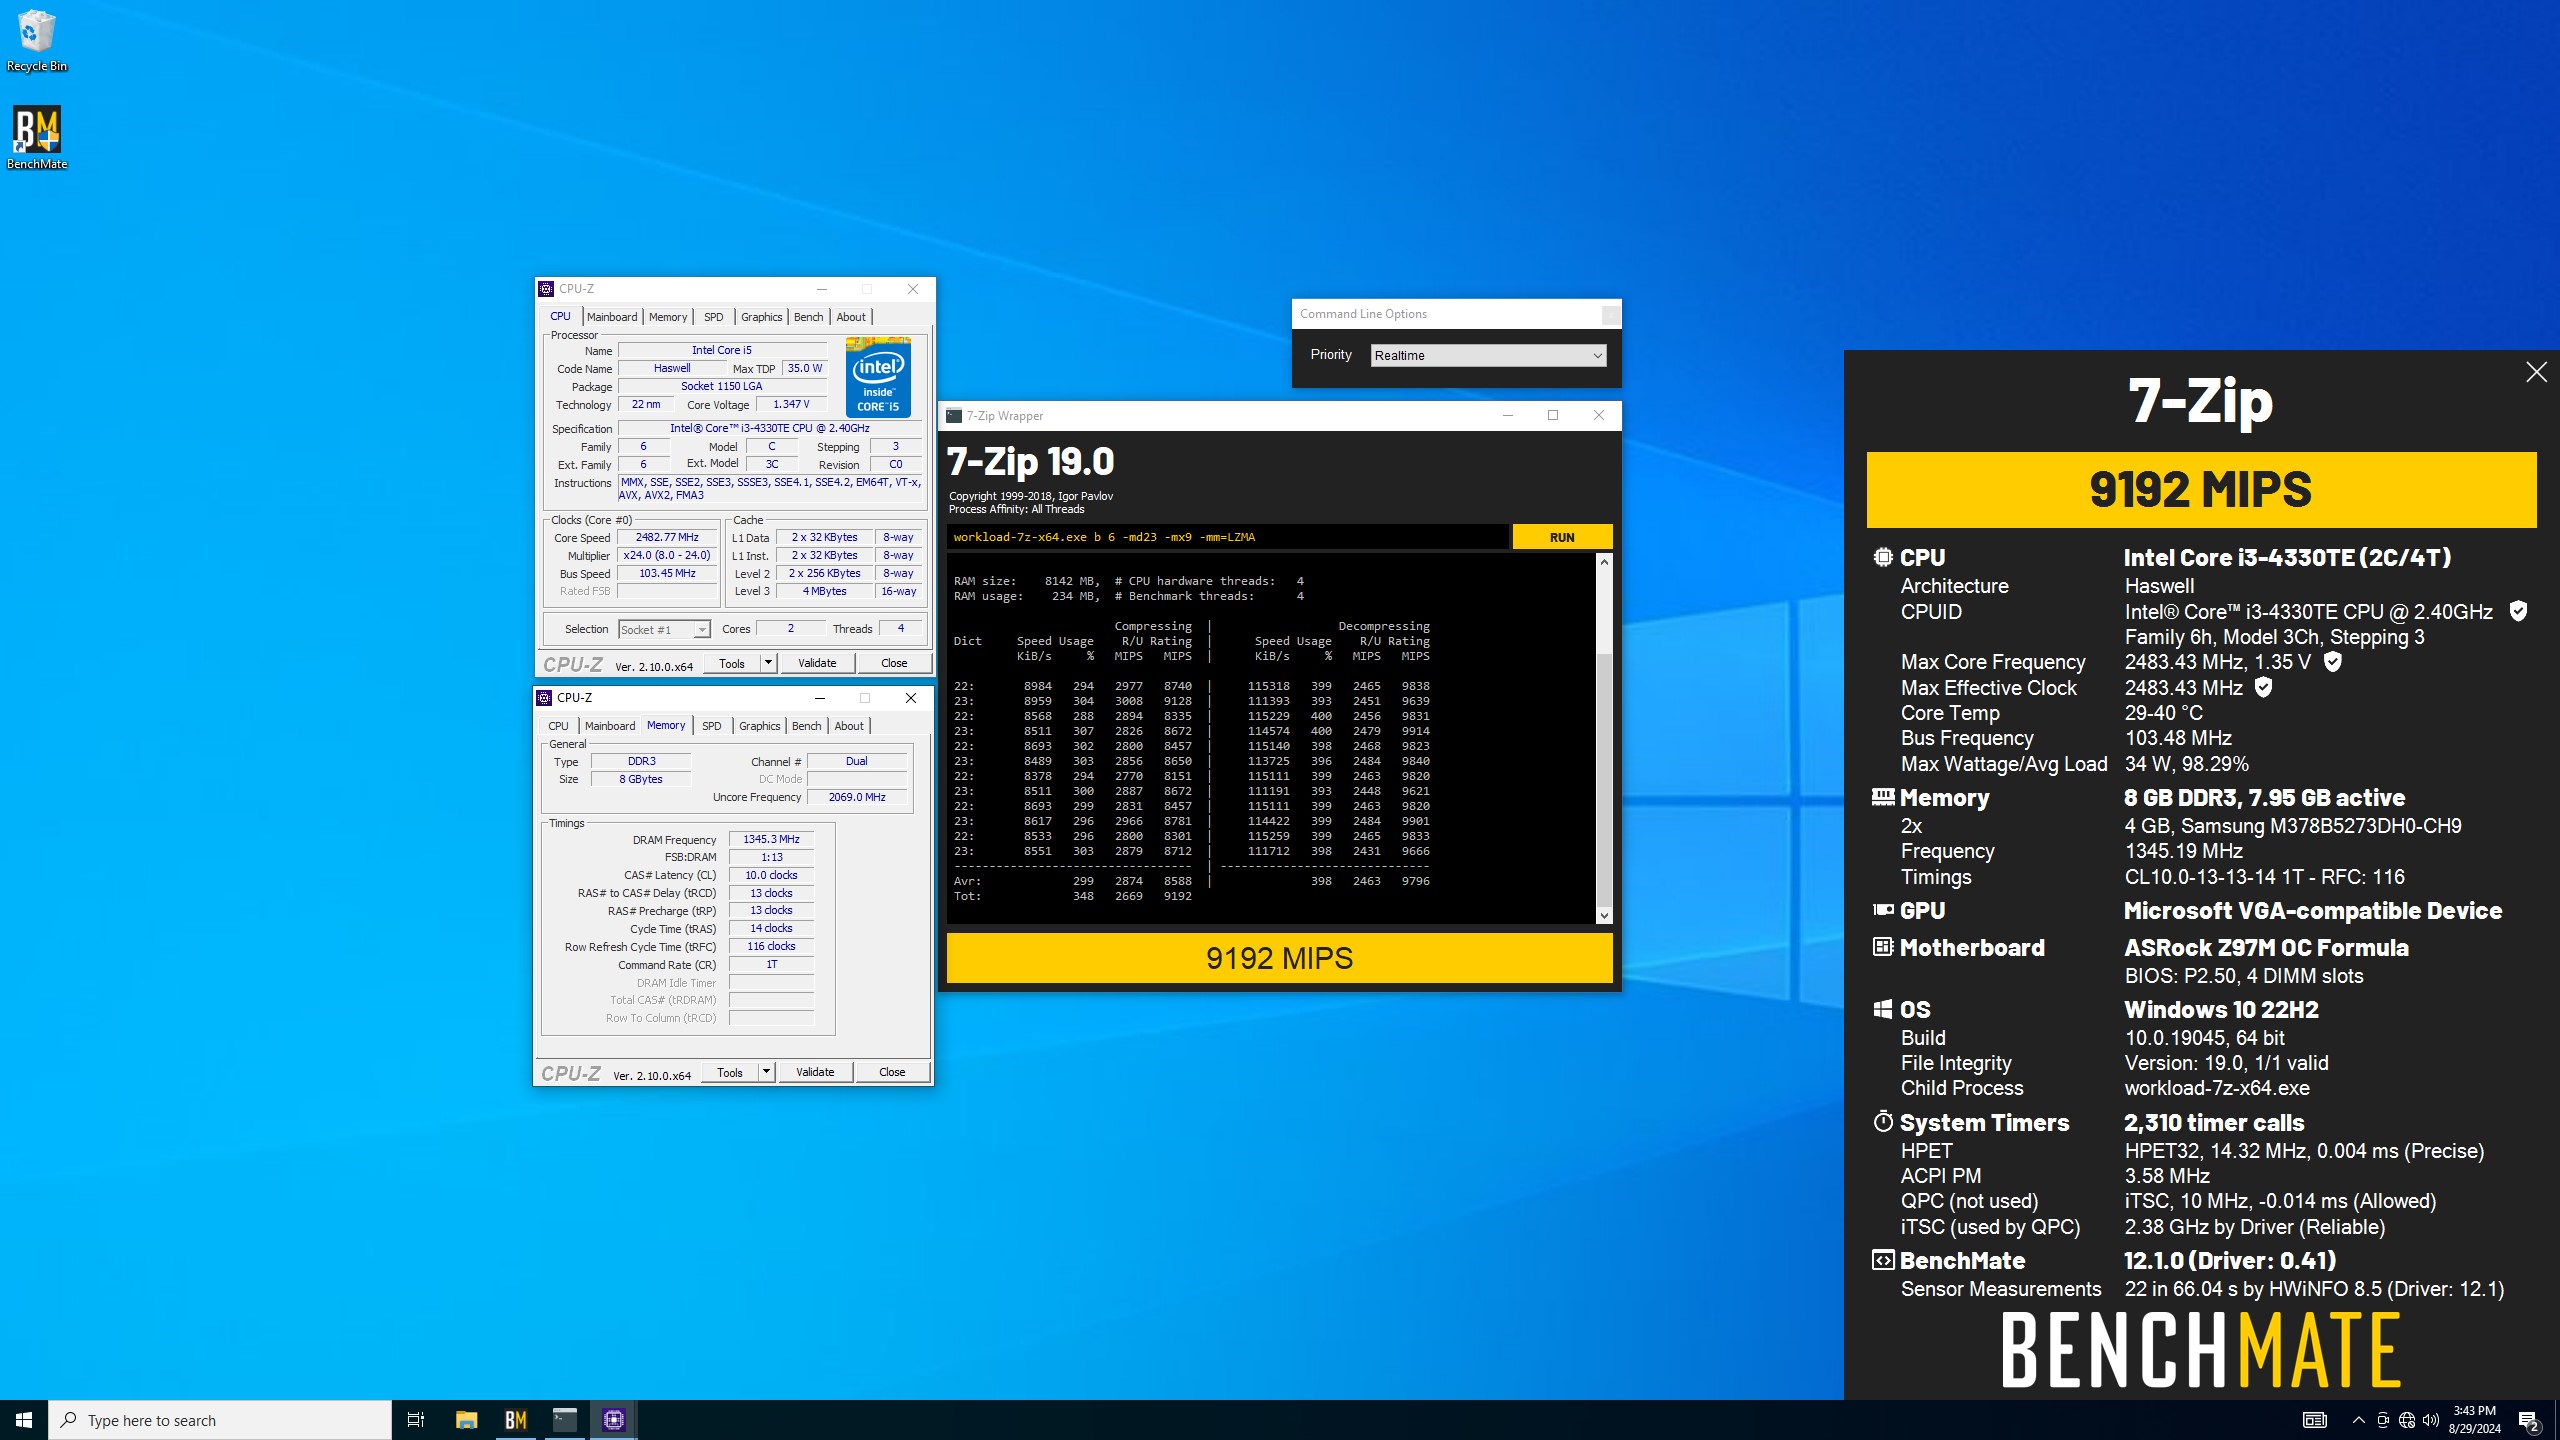Click the volume icon in system tray
This screenshot has height=1440, width=2560.
point(2431,1420)
